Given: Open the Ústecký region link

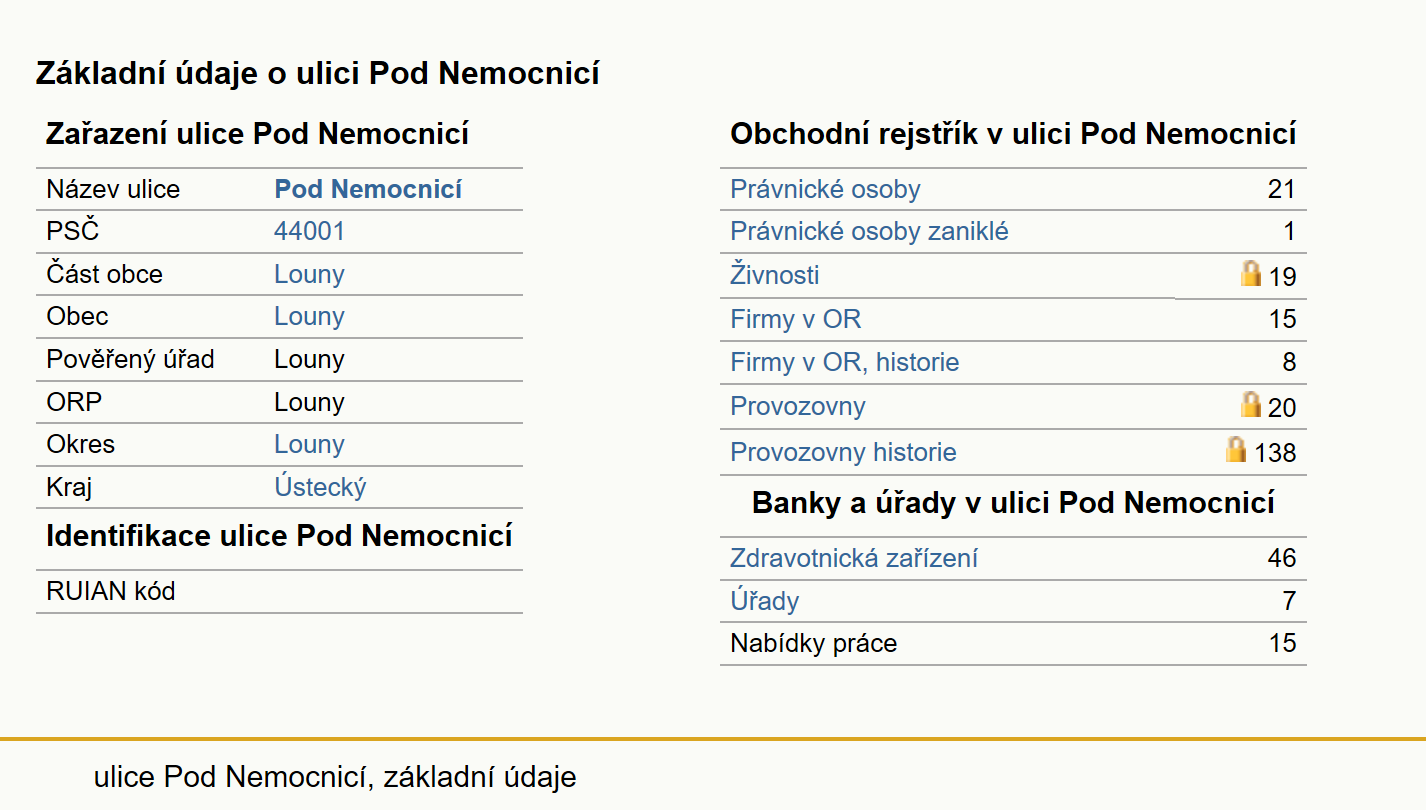Looking at the screenshot, I should 320,487.
